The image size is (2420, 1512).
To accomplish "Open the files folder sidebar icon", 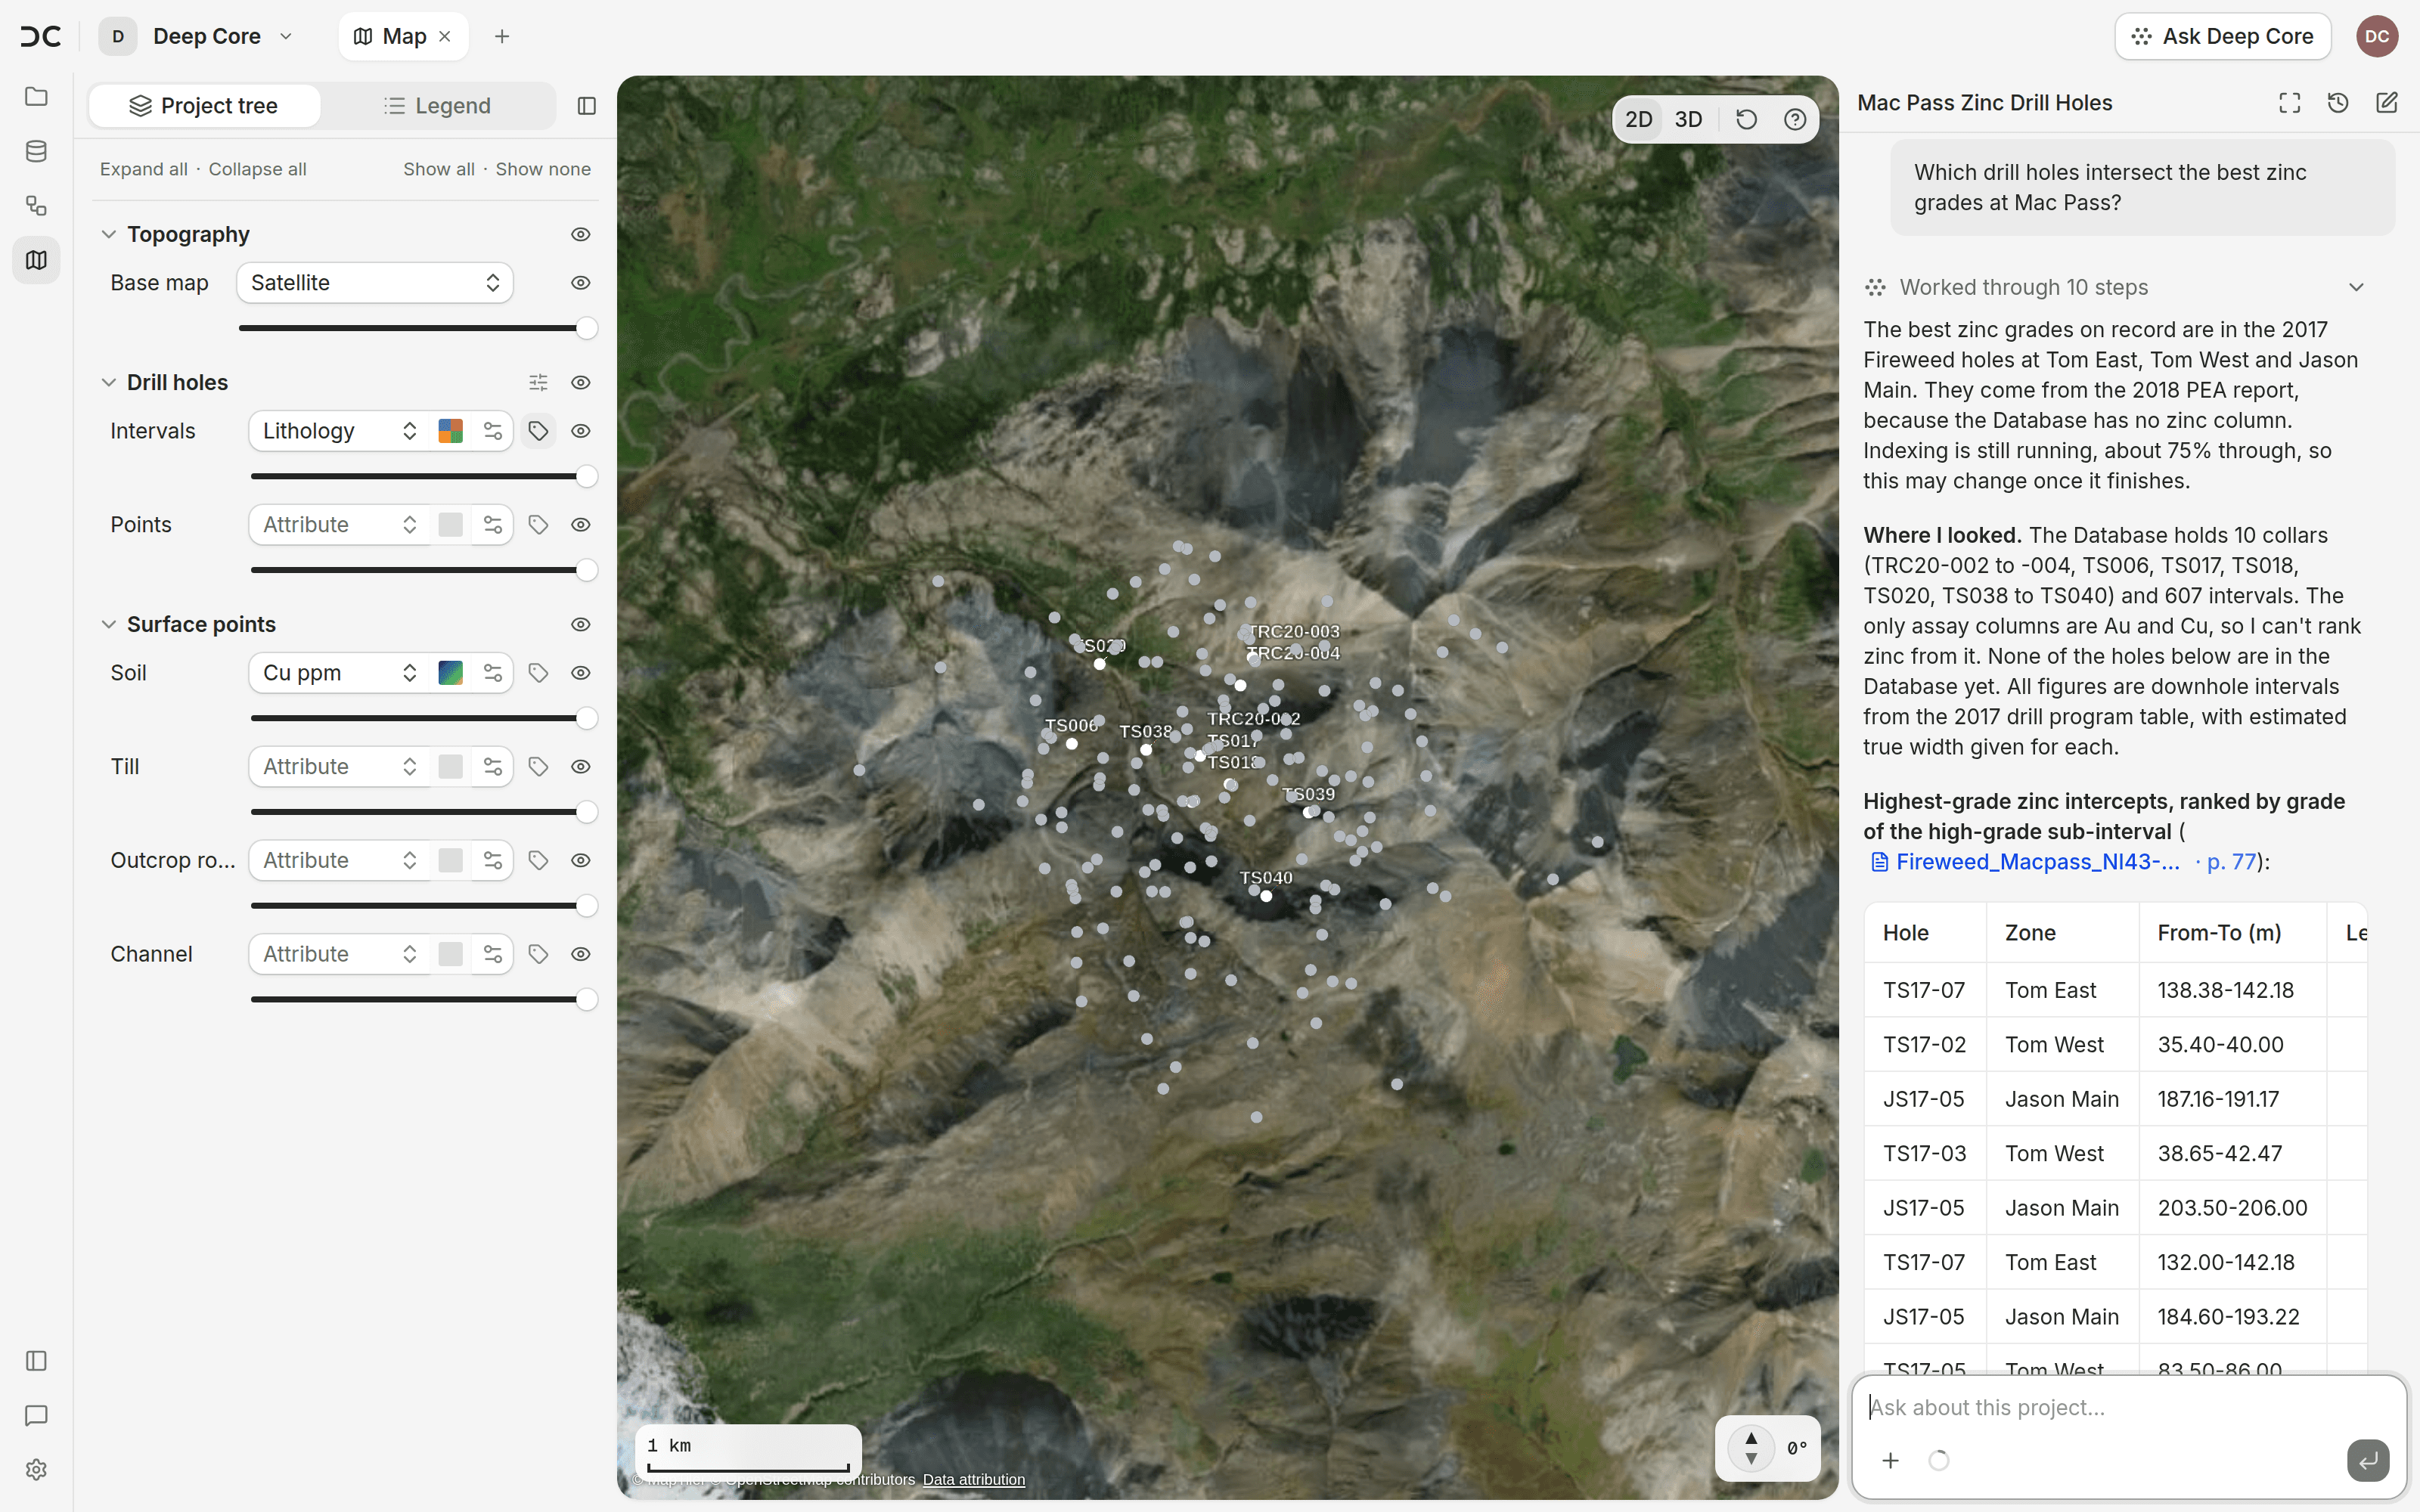I will click(x=36, y=97).
